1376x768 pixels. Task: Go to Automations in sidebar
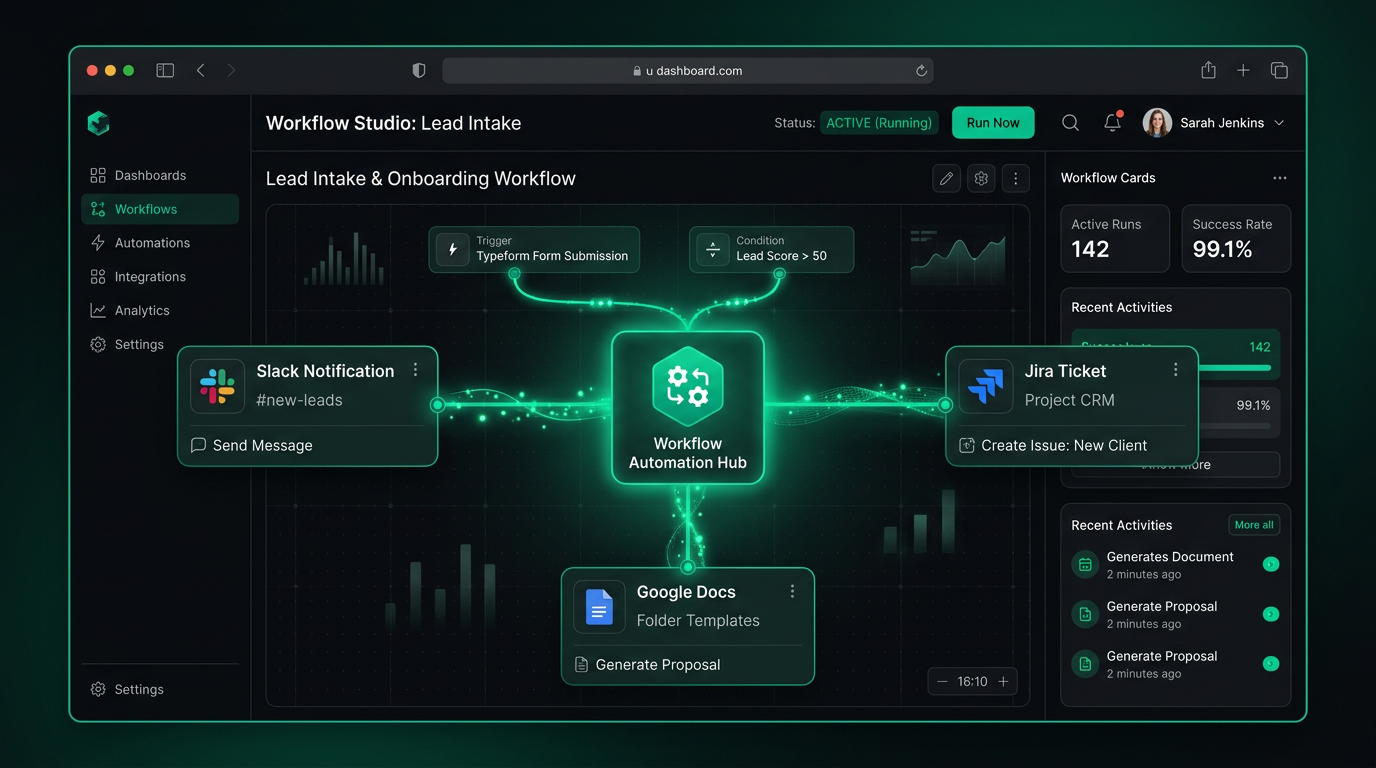(151, 243)
